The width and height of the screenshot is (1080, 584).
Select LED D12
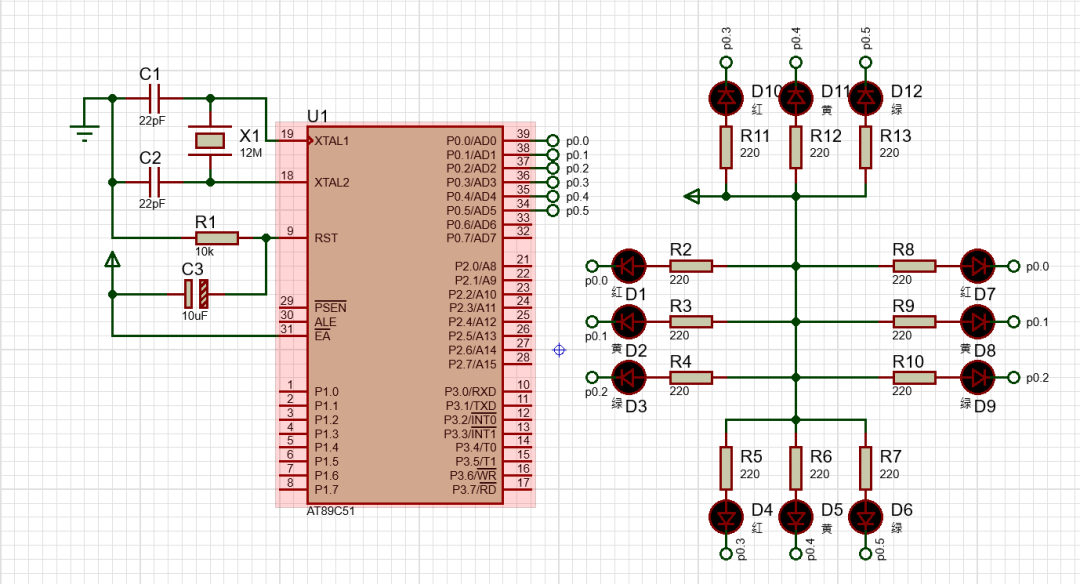click(866, 98)
